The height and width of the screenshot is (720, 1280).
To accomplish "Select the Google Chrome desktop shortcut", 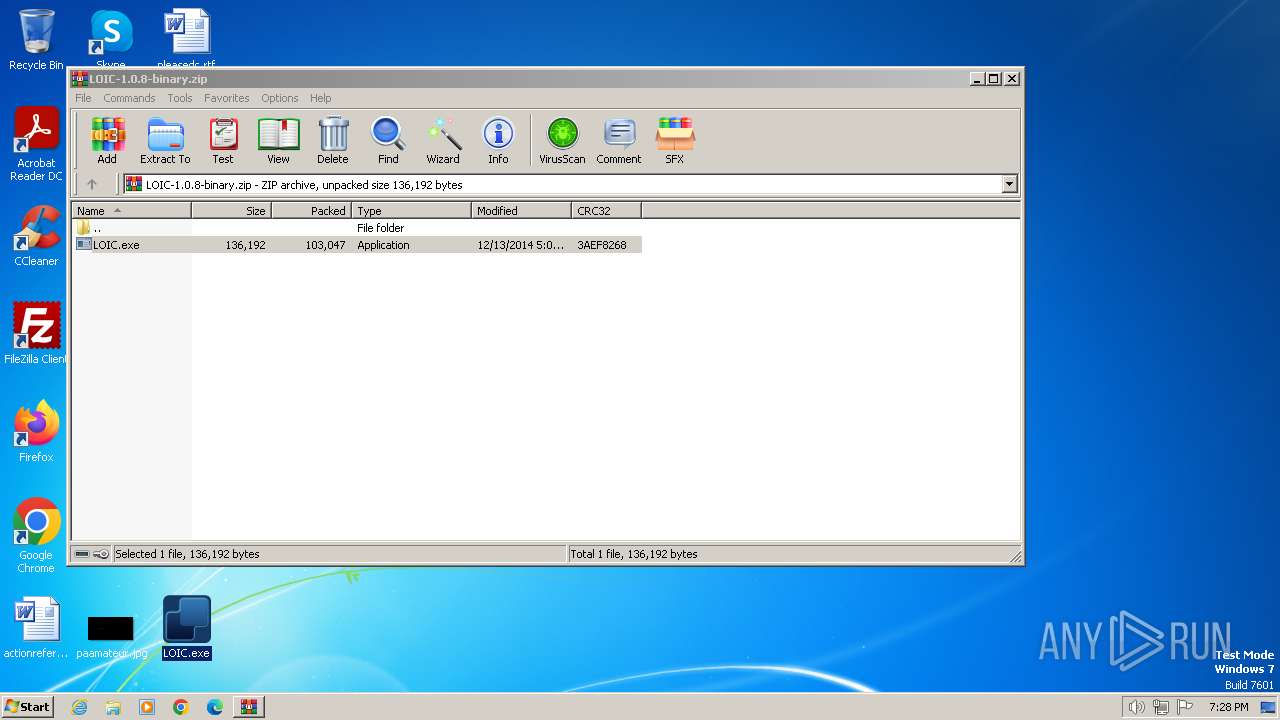I will click(x=36, y=536).
